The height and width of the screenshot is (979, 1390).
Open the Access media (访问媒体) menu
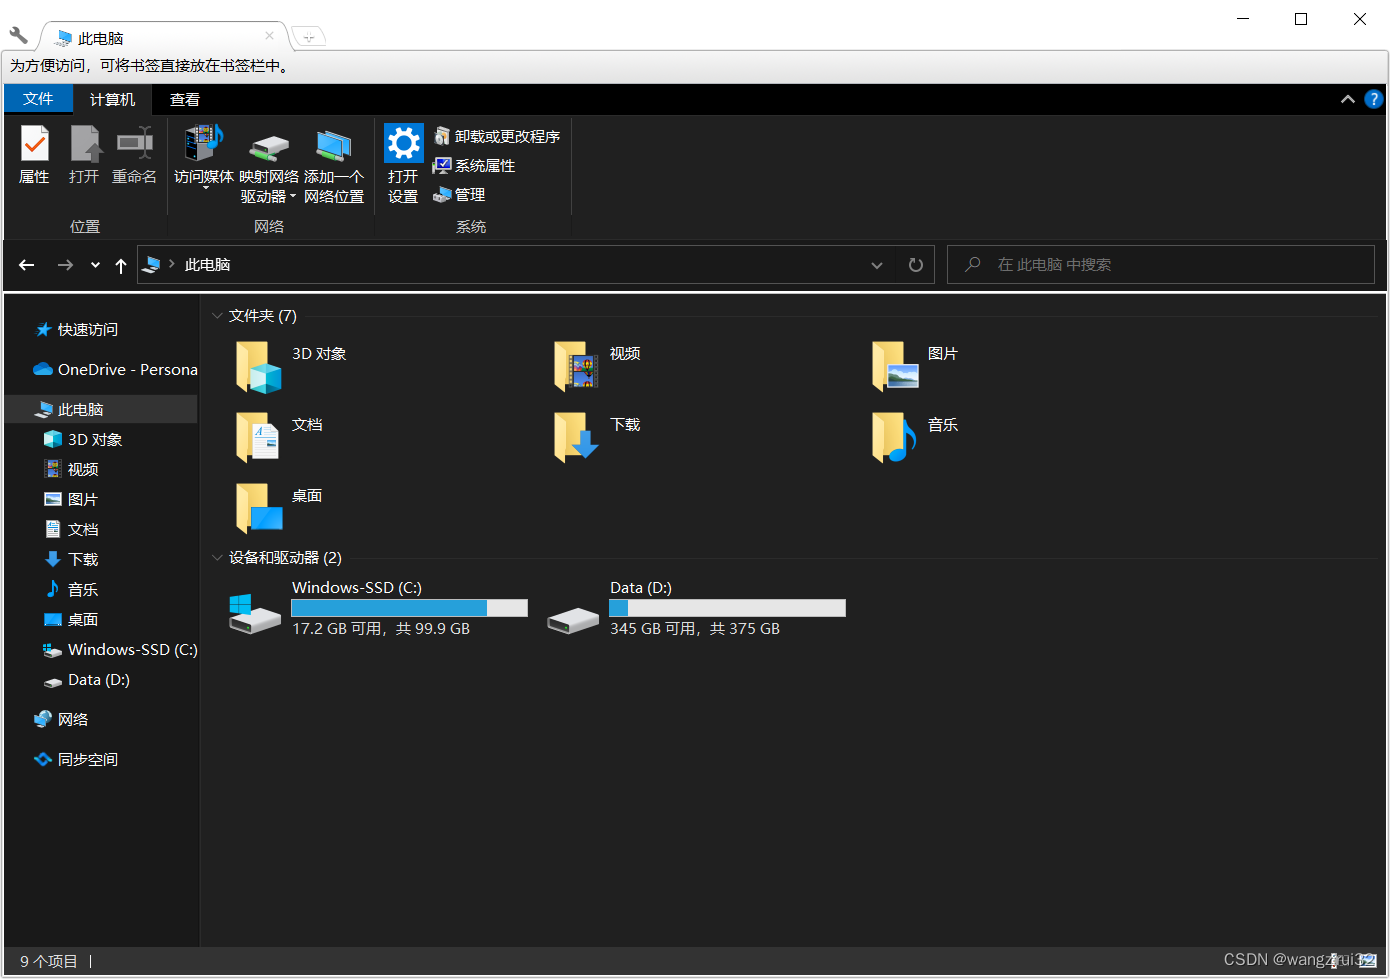204,157
